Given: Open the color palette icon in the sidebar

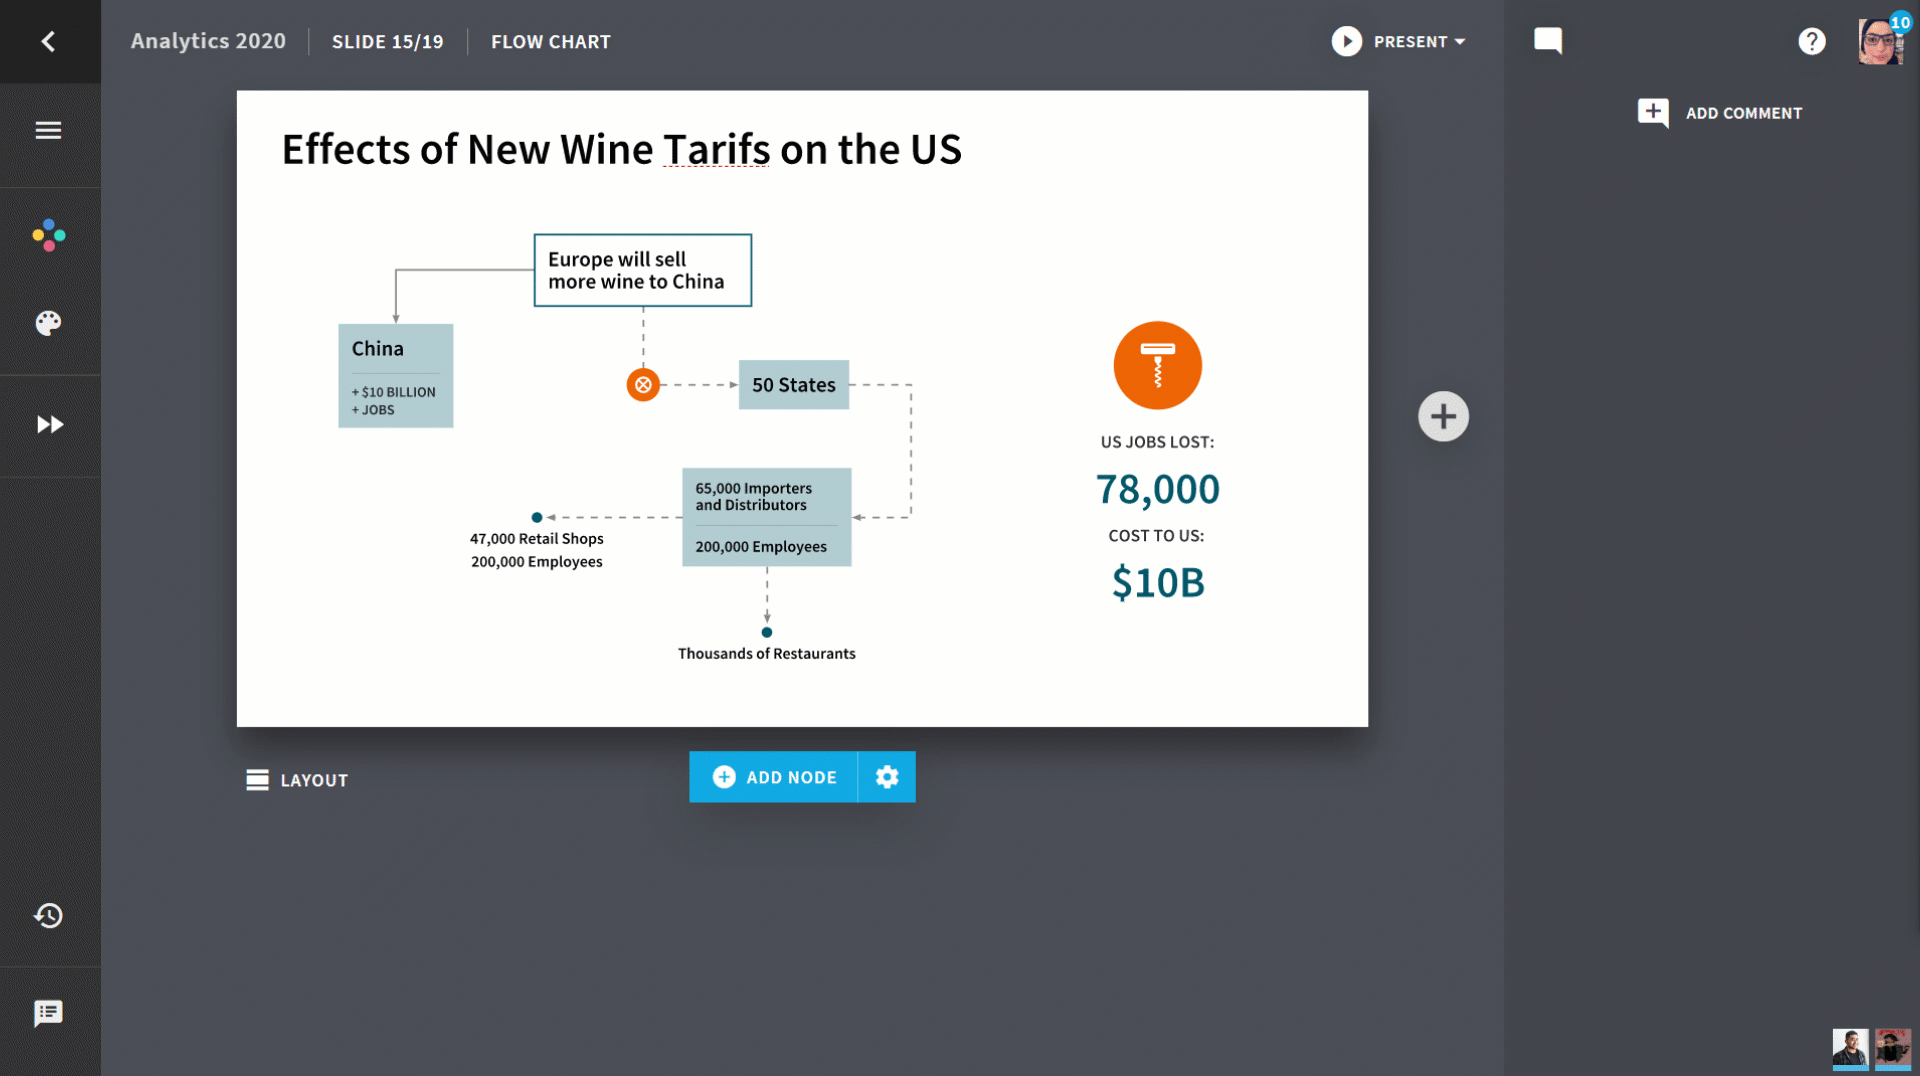Looking at the screenshot, I should 48,323.
